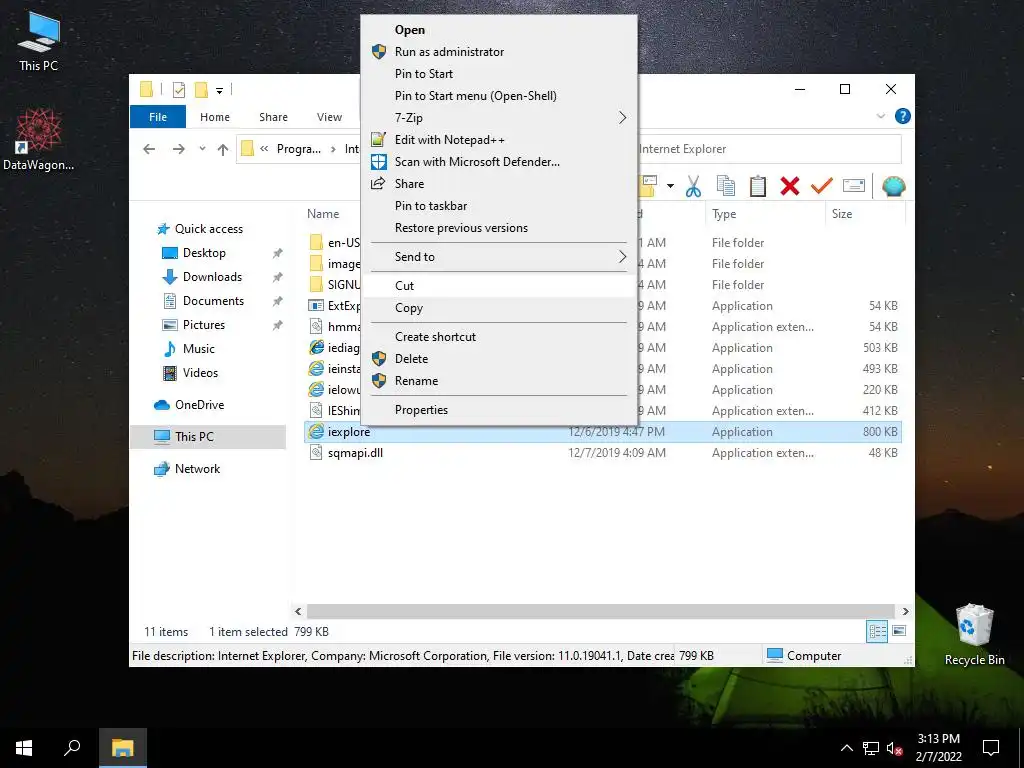Click the Copy pages toolbar icon

[726, 186]
